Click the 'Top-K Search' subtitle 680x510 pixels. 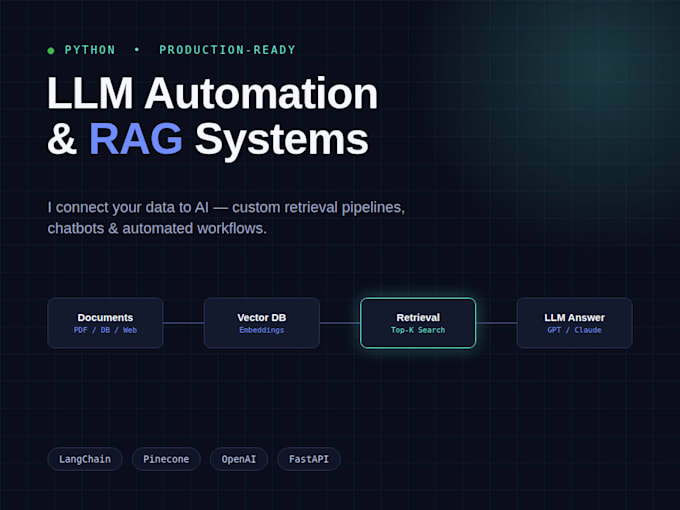pos(418,330)
